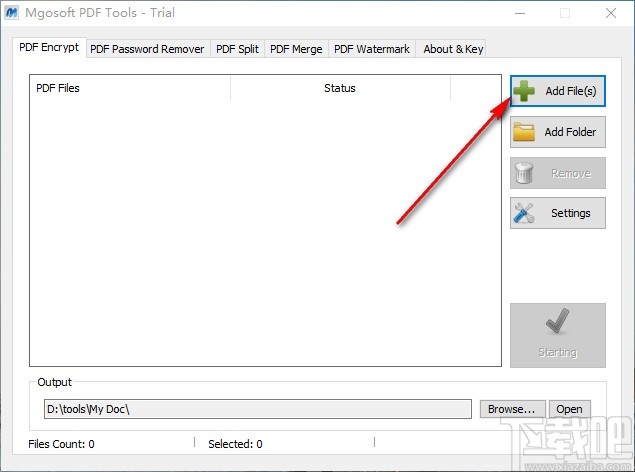The image size is (635, 472).
Task: Click the Mgosoft app logo in title bar
Action: [x=12, y=13]
